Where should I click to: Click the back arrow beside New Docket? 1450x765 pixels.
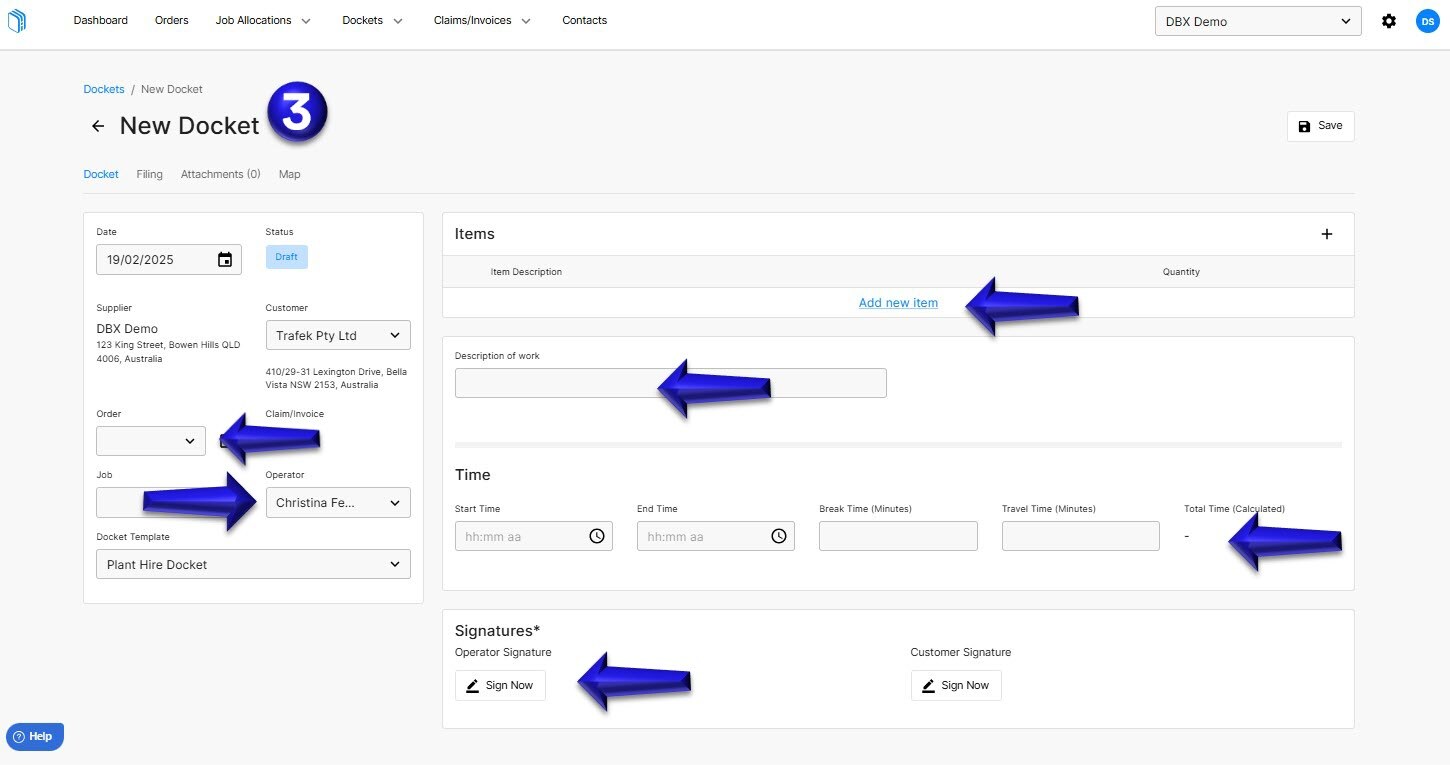pos(97,126)
